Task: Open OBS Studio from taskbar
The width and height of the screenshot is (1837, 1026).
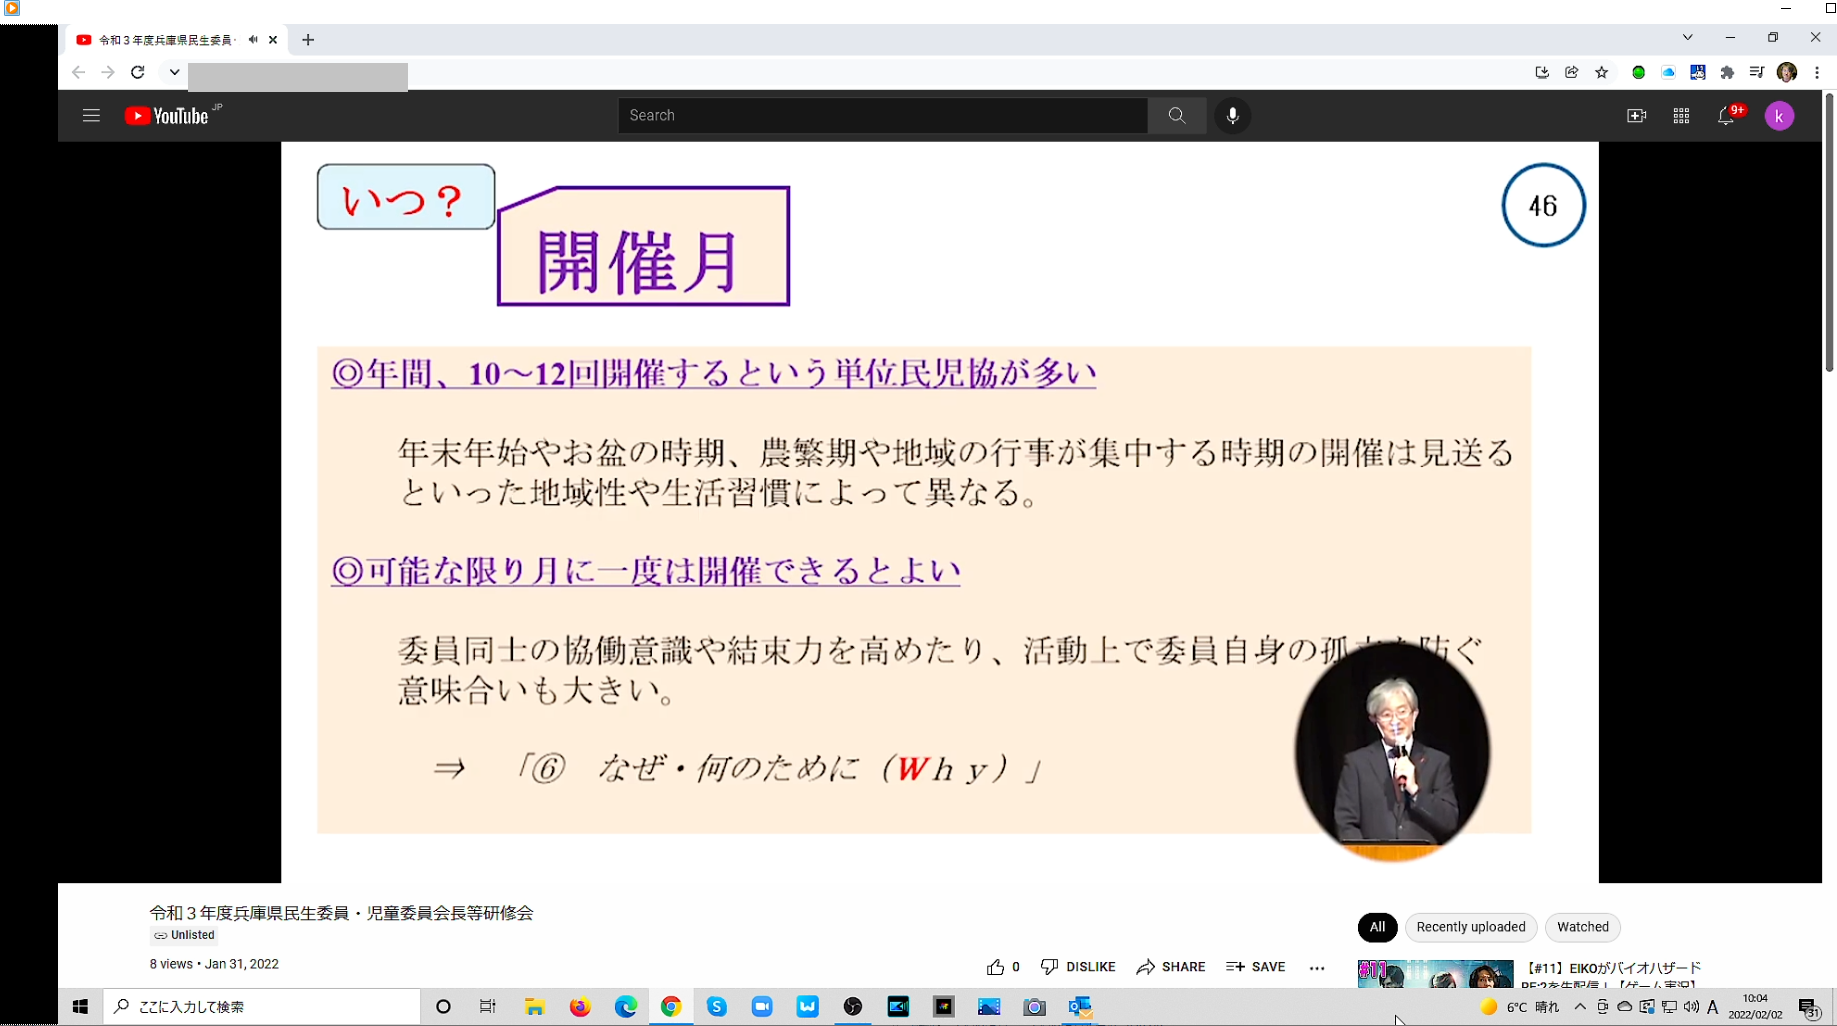Action: tap(853, 1007)
